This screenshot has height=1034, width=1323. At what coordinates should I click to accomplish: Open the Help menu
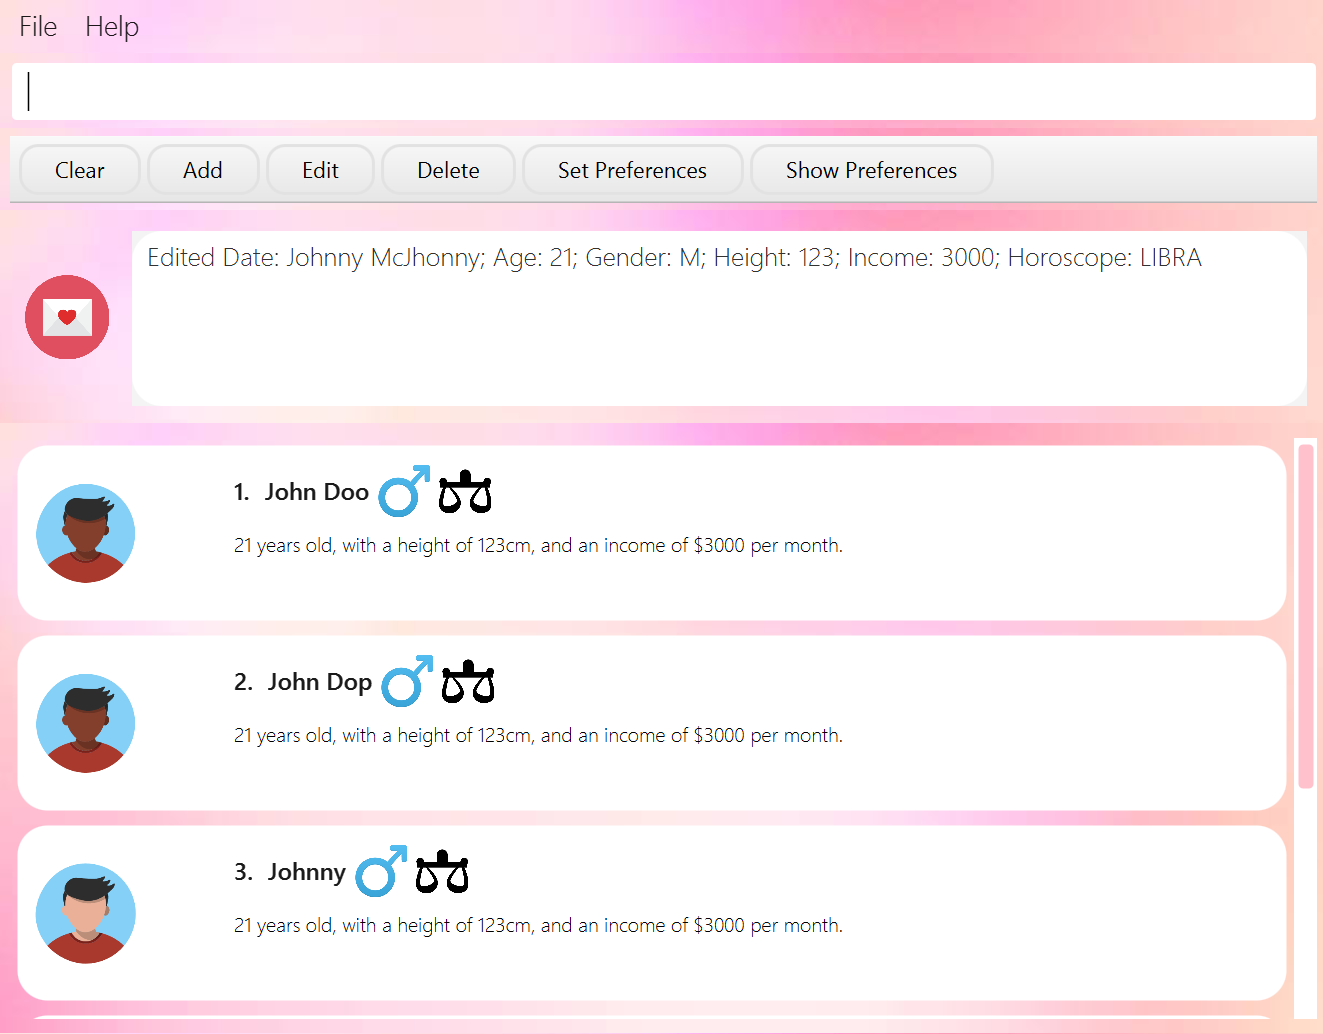click(112, 27)
